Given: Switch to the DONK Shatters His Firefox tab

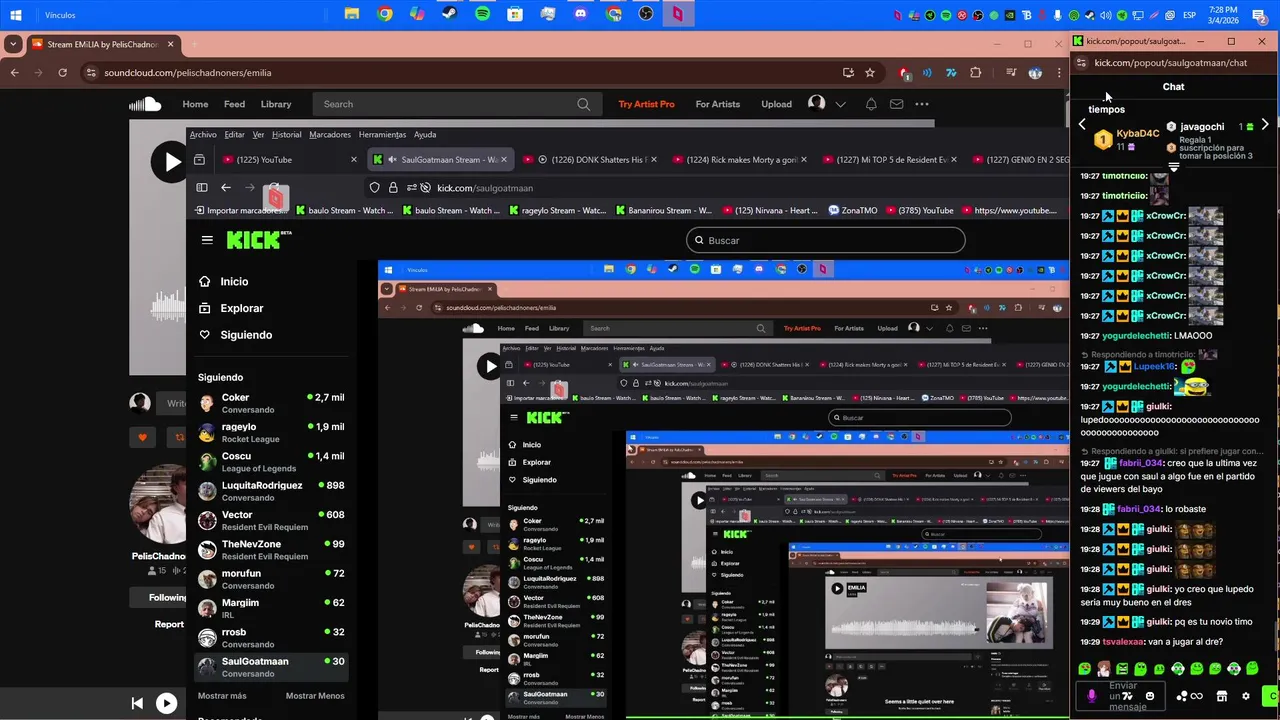Looking at the screenshot, I should click(591, 160).
